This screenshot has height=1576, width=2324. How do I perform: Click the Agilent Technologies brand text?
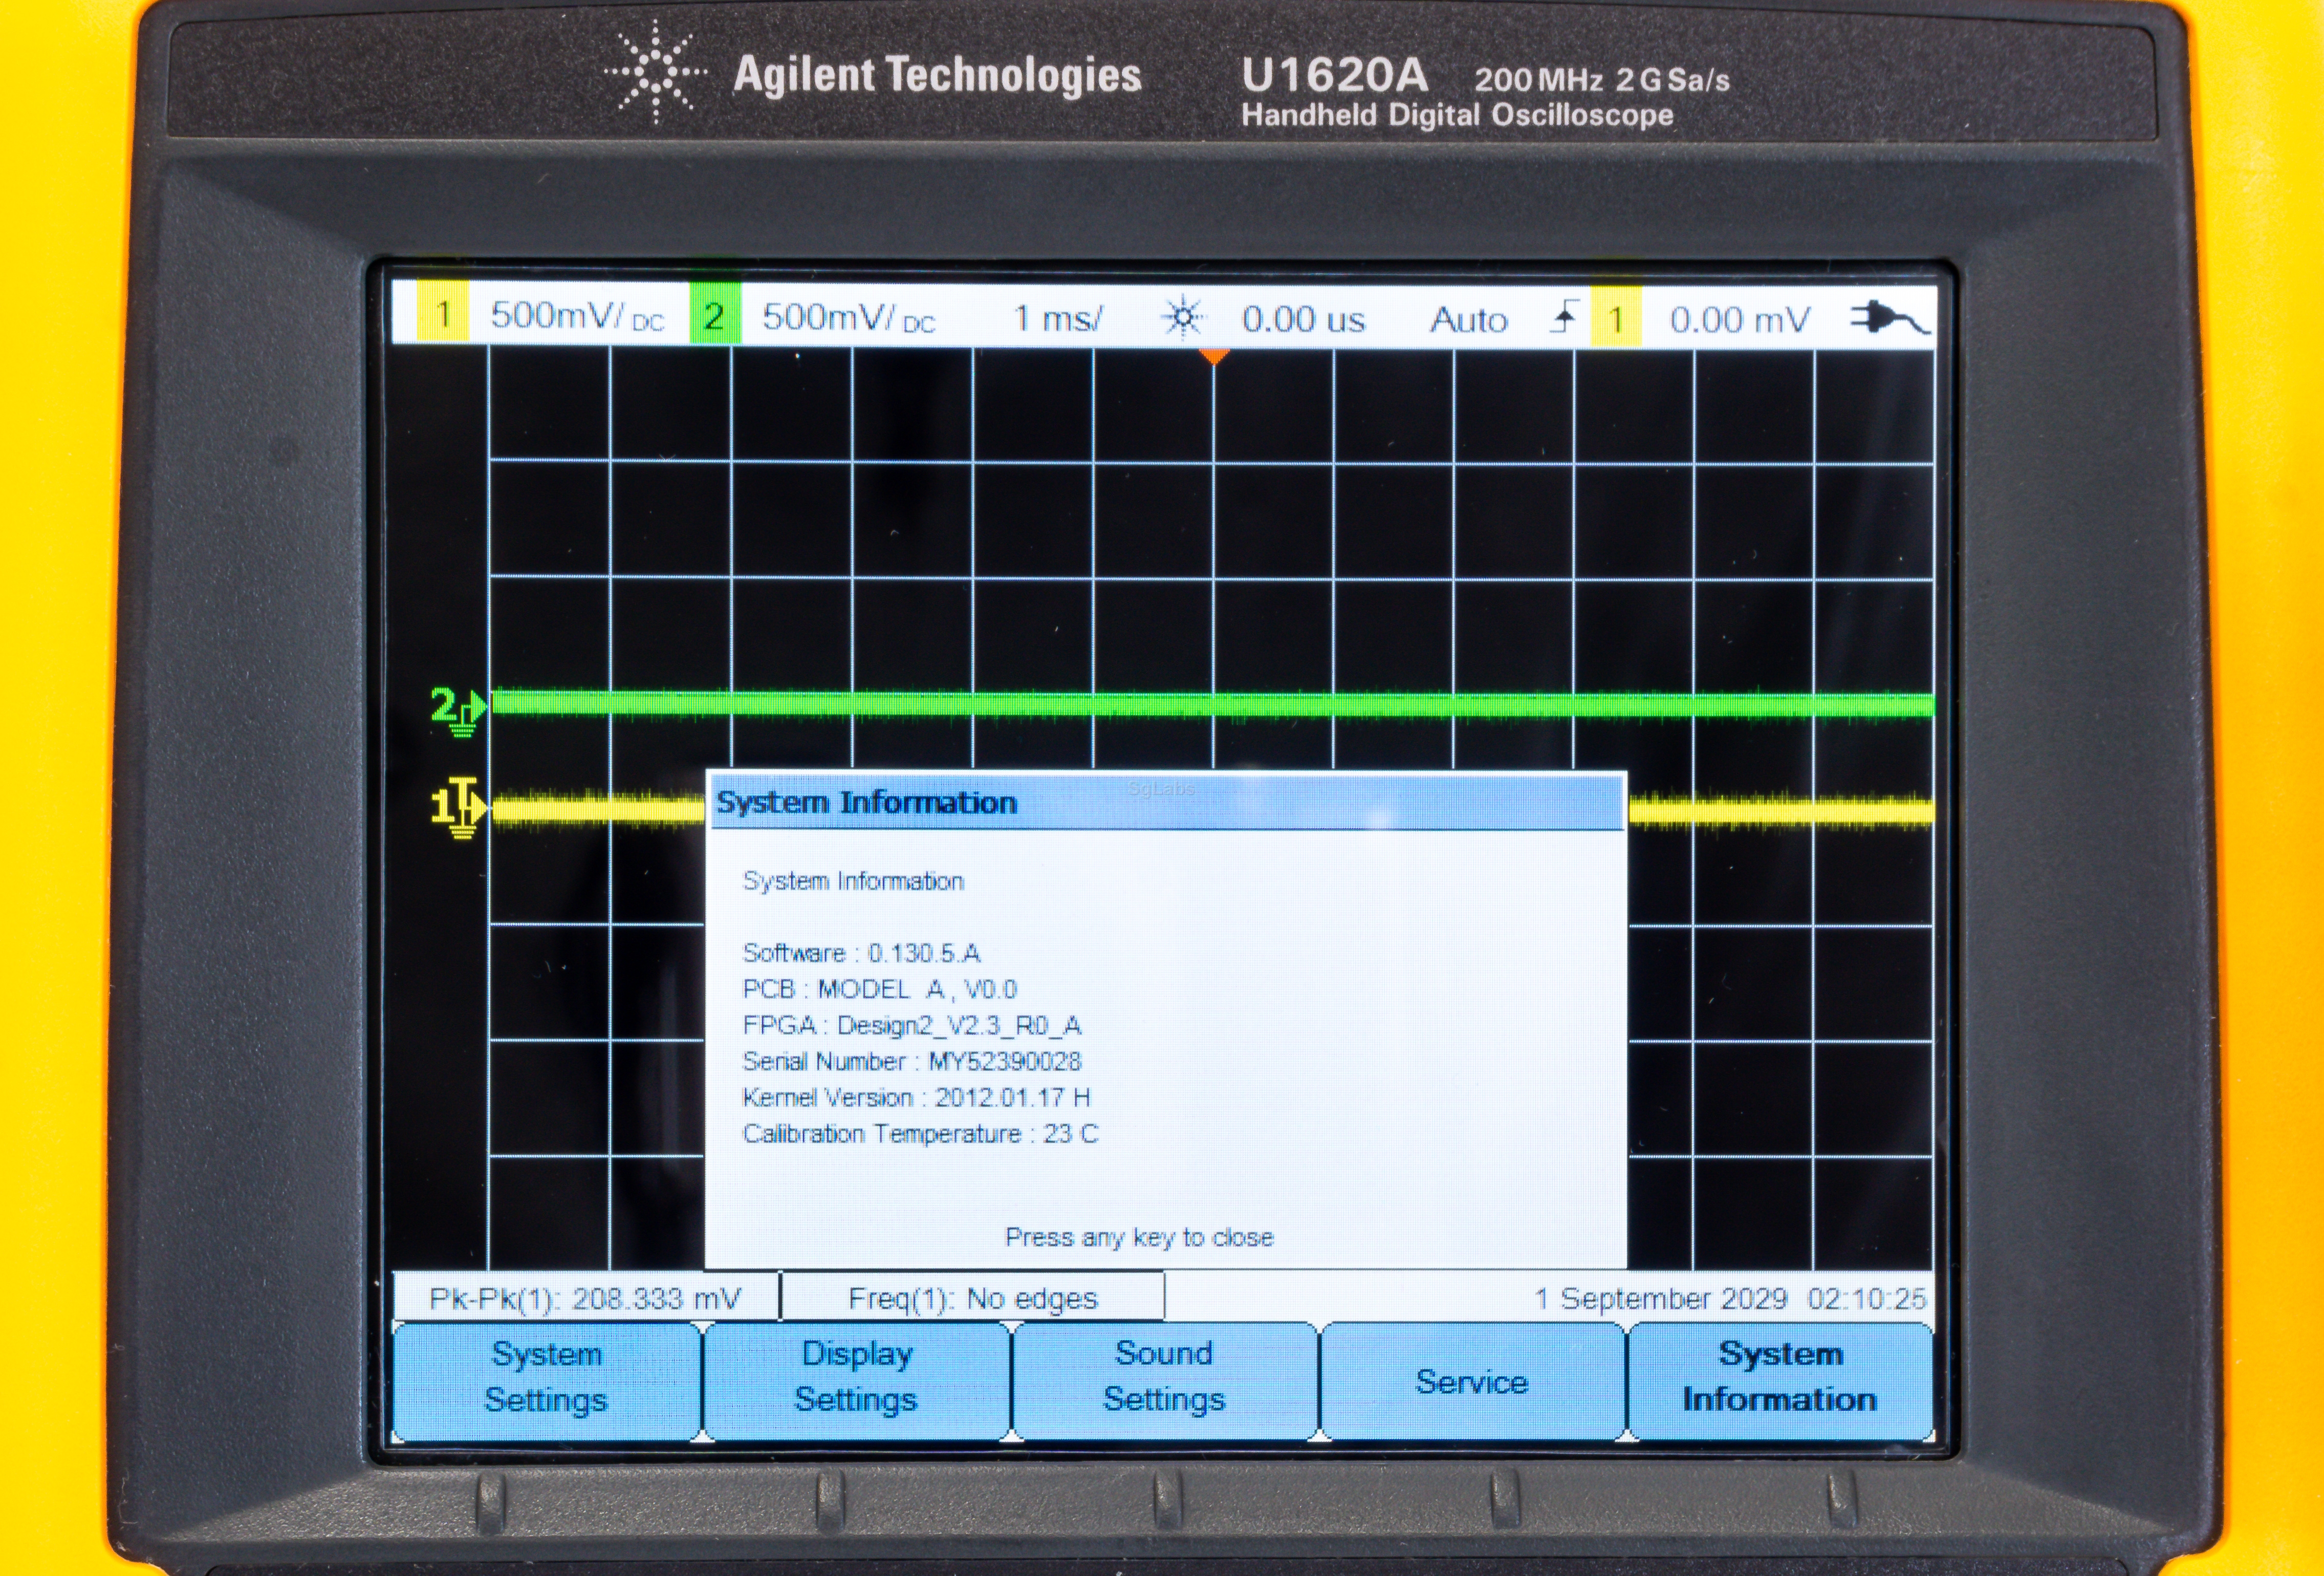(937, 75)
